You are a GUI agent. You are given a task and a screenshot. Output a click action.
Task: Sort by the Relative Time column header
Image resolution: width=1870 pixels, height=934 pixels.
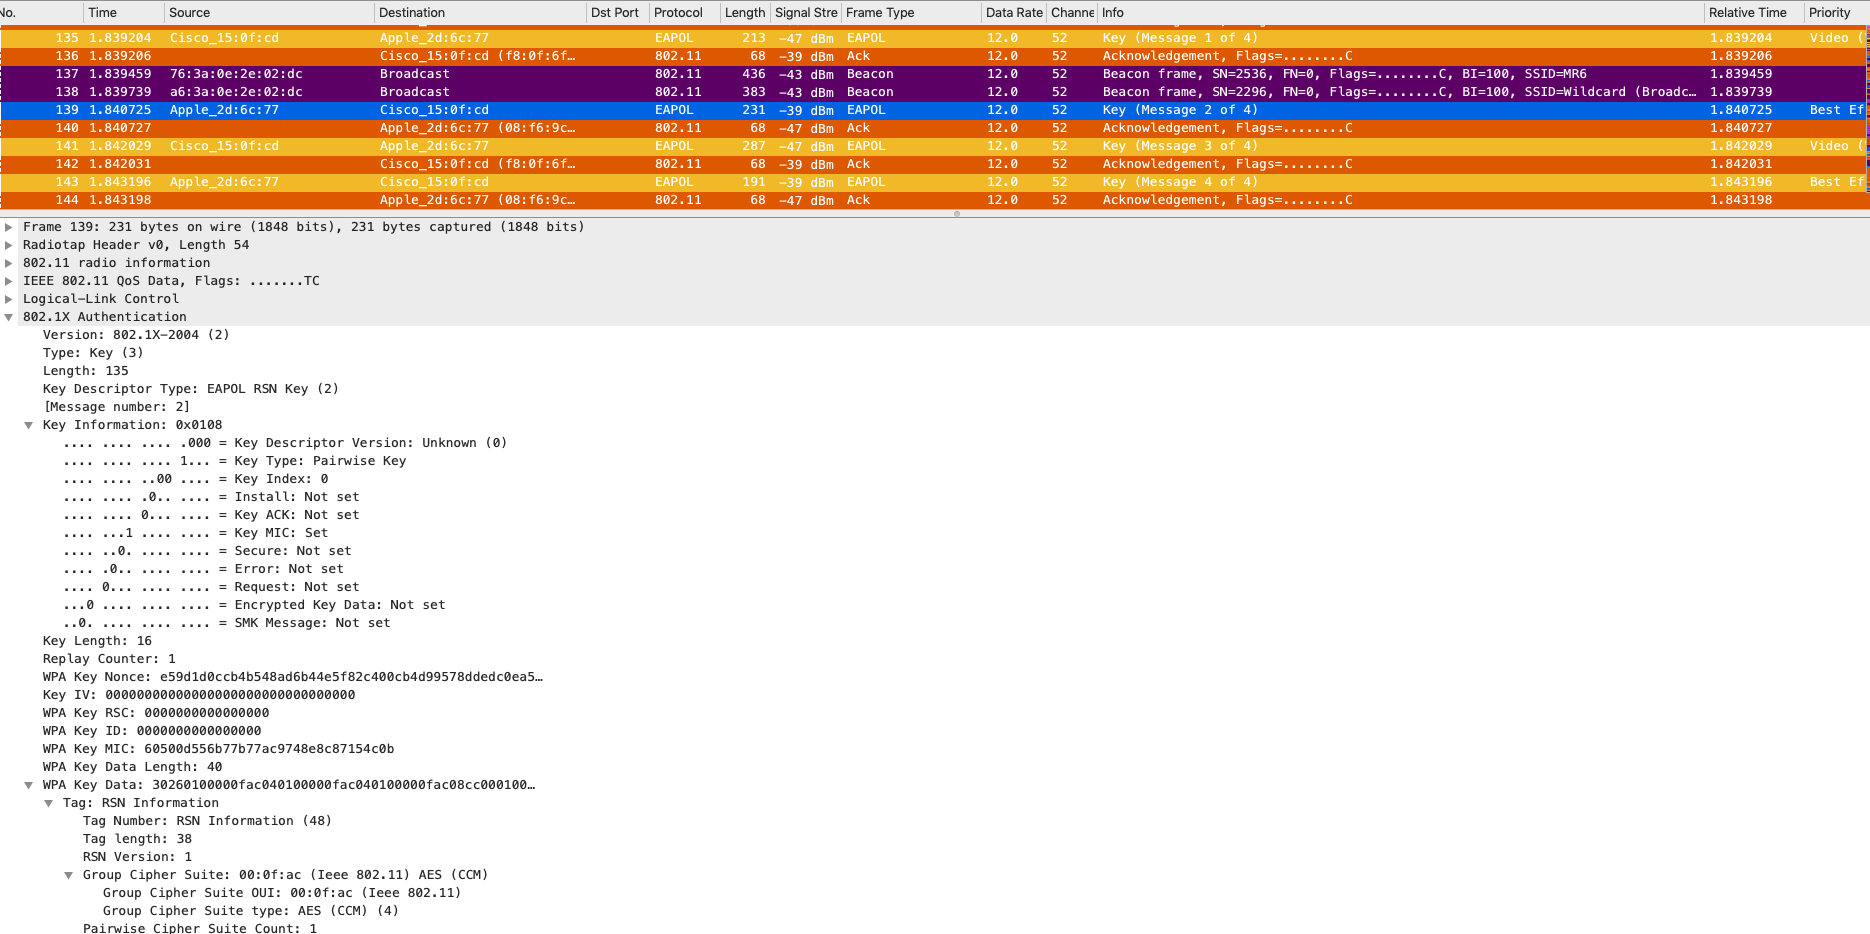point(1747,13)
